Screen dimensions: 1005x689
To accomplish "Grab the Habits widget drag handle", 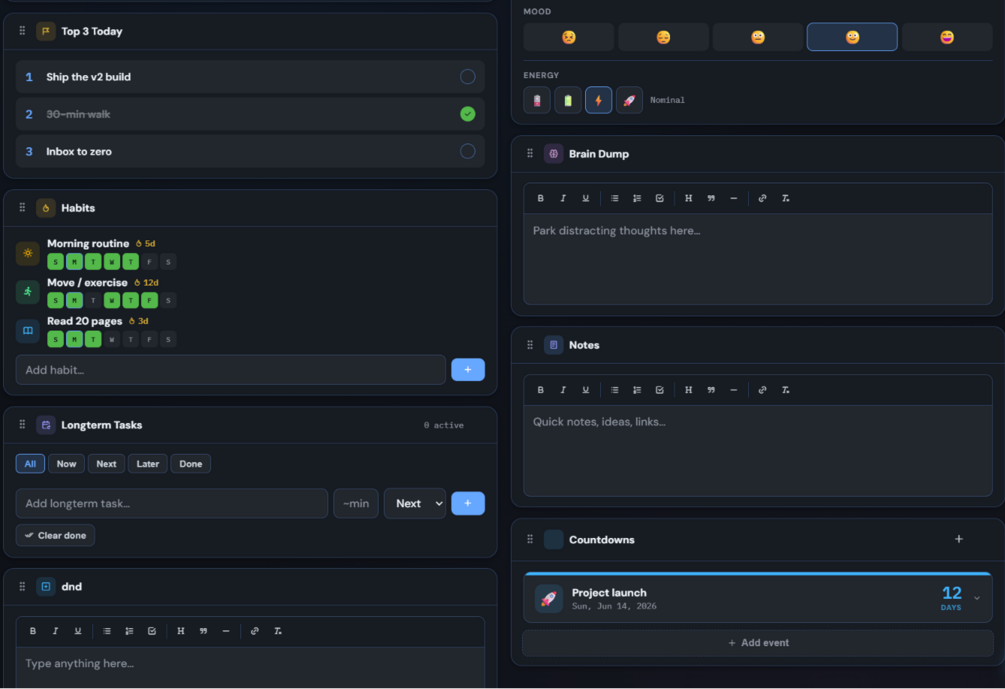I will tap(22, 208).
